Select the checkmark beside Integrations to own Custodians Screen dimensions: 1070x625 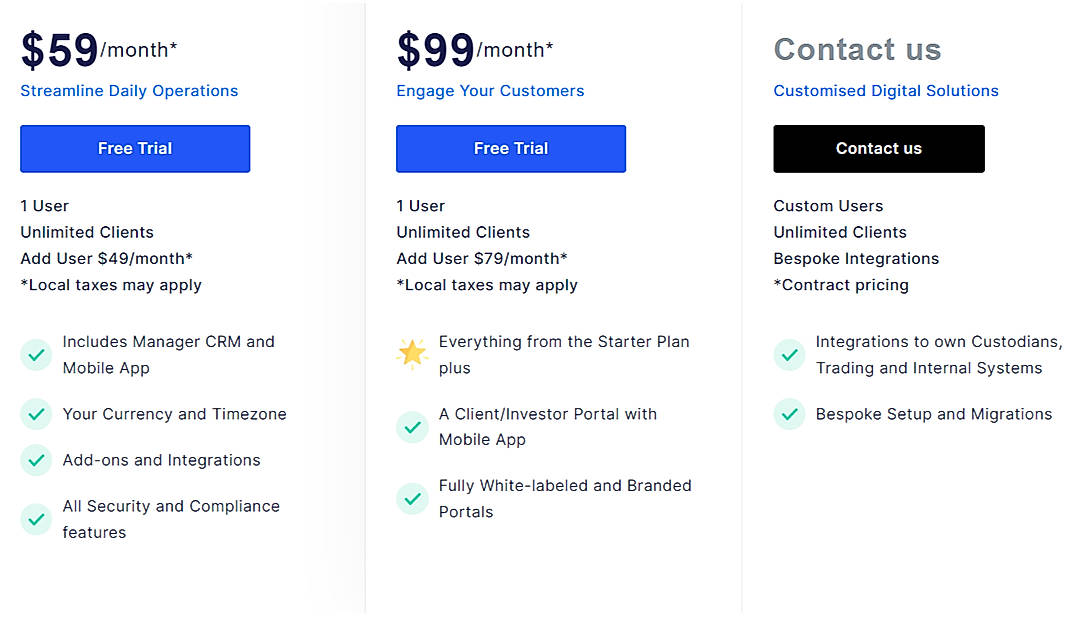pyautogui.click(x=788, y=355)
